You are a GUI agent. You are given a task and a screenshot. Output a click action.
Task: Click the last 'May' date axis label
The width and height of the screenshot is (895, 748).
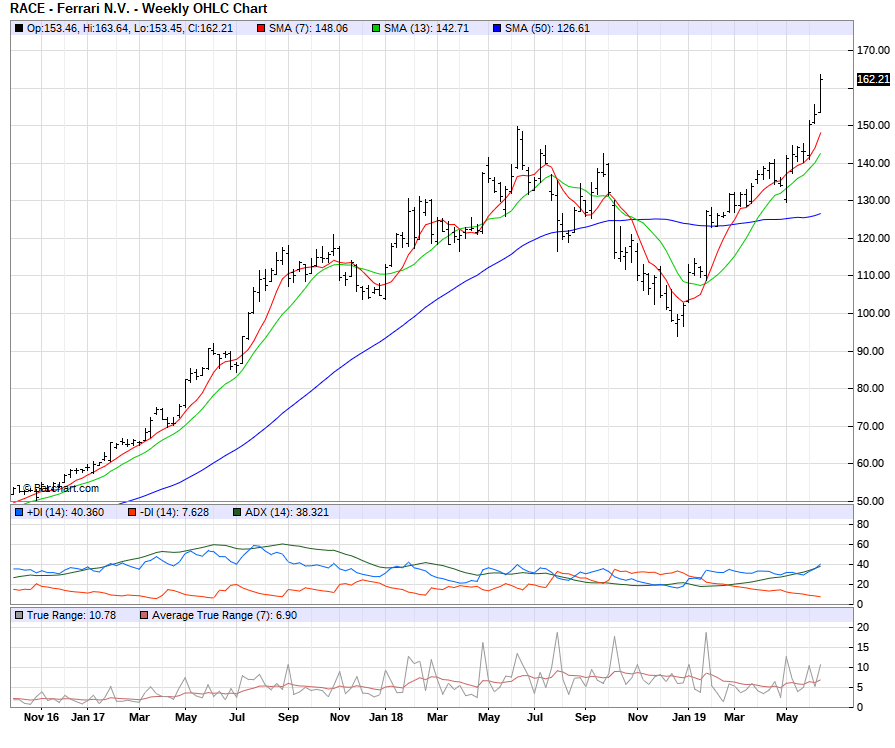[x=787, y=717]
